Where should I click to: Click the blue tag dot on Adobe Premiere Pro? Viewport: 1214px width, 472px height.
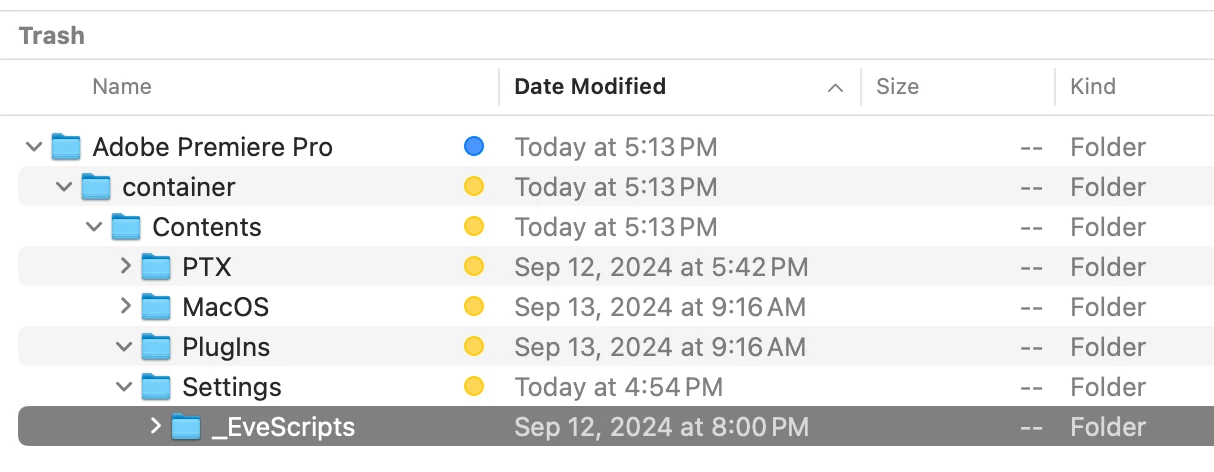pos(474,147)
